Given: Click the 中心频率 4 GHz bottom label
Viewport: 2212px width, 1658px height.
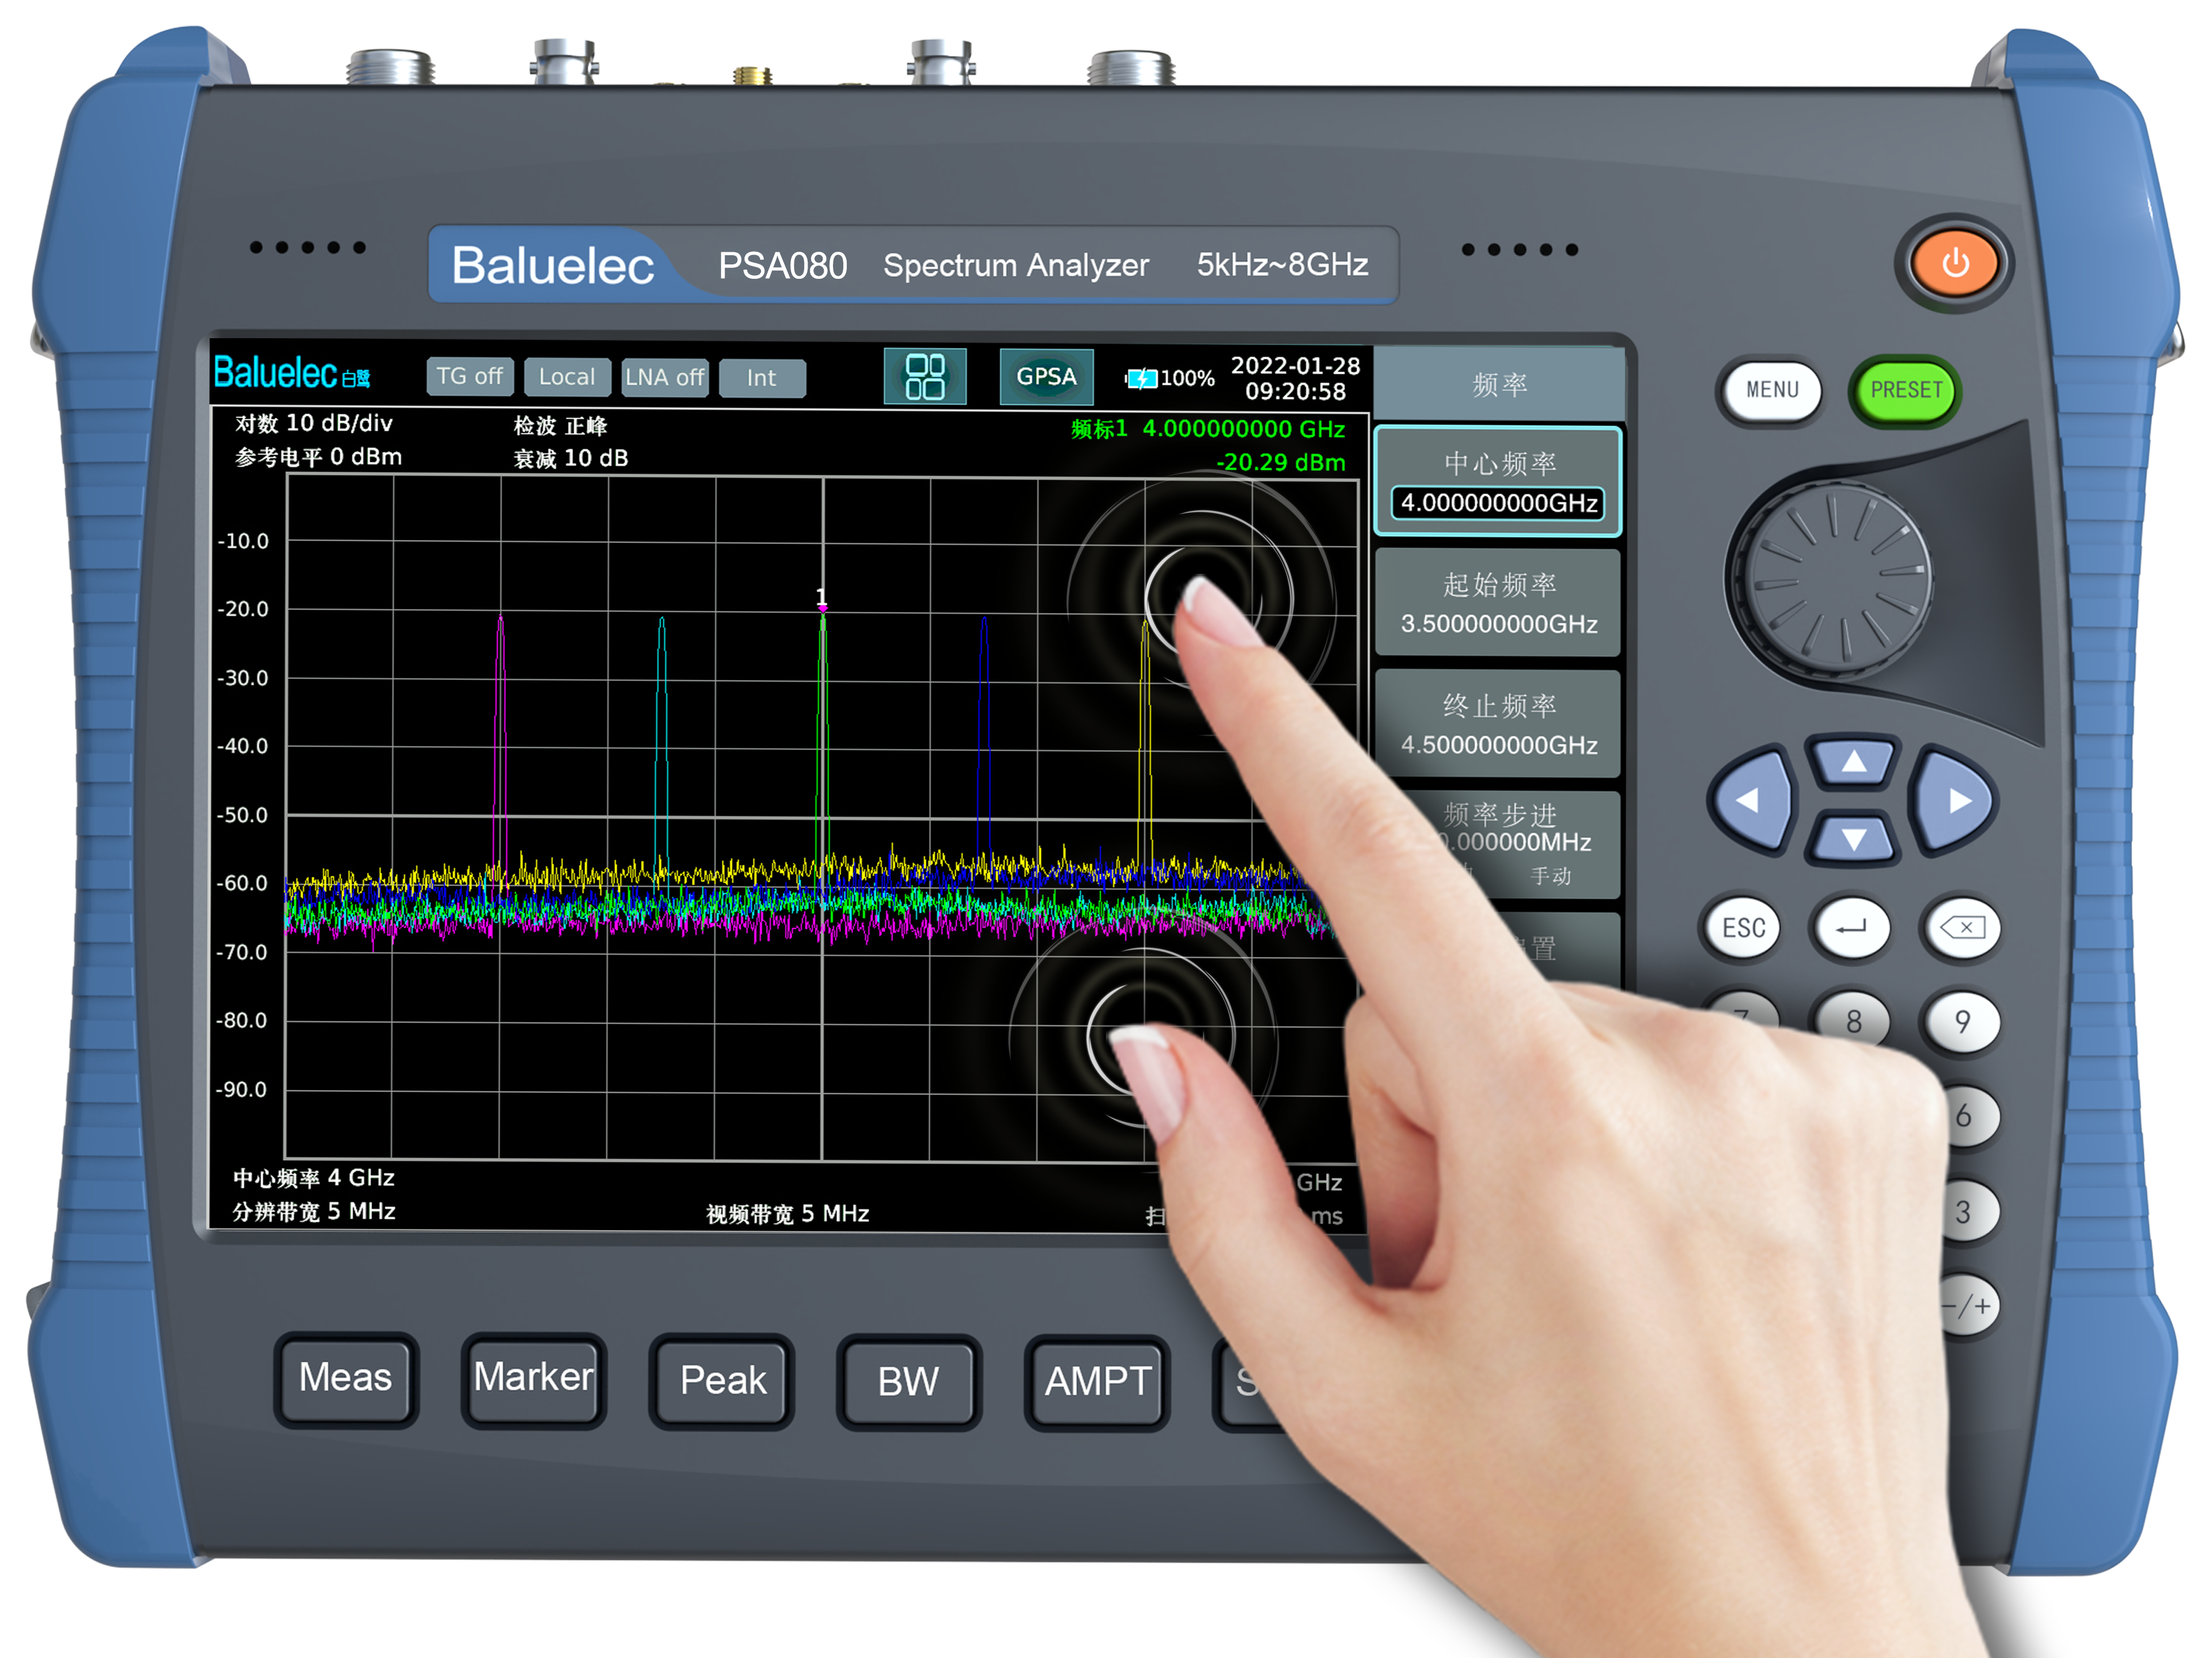Looking at the screenshot, I should [313, 1178].
